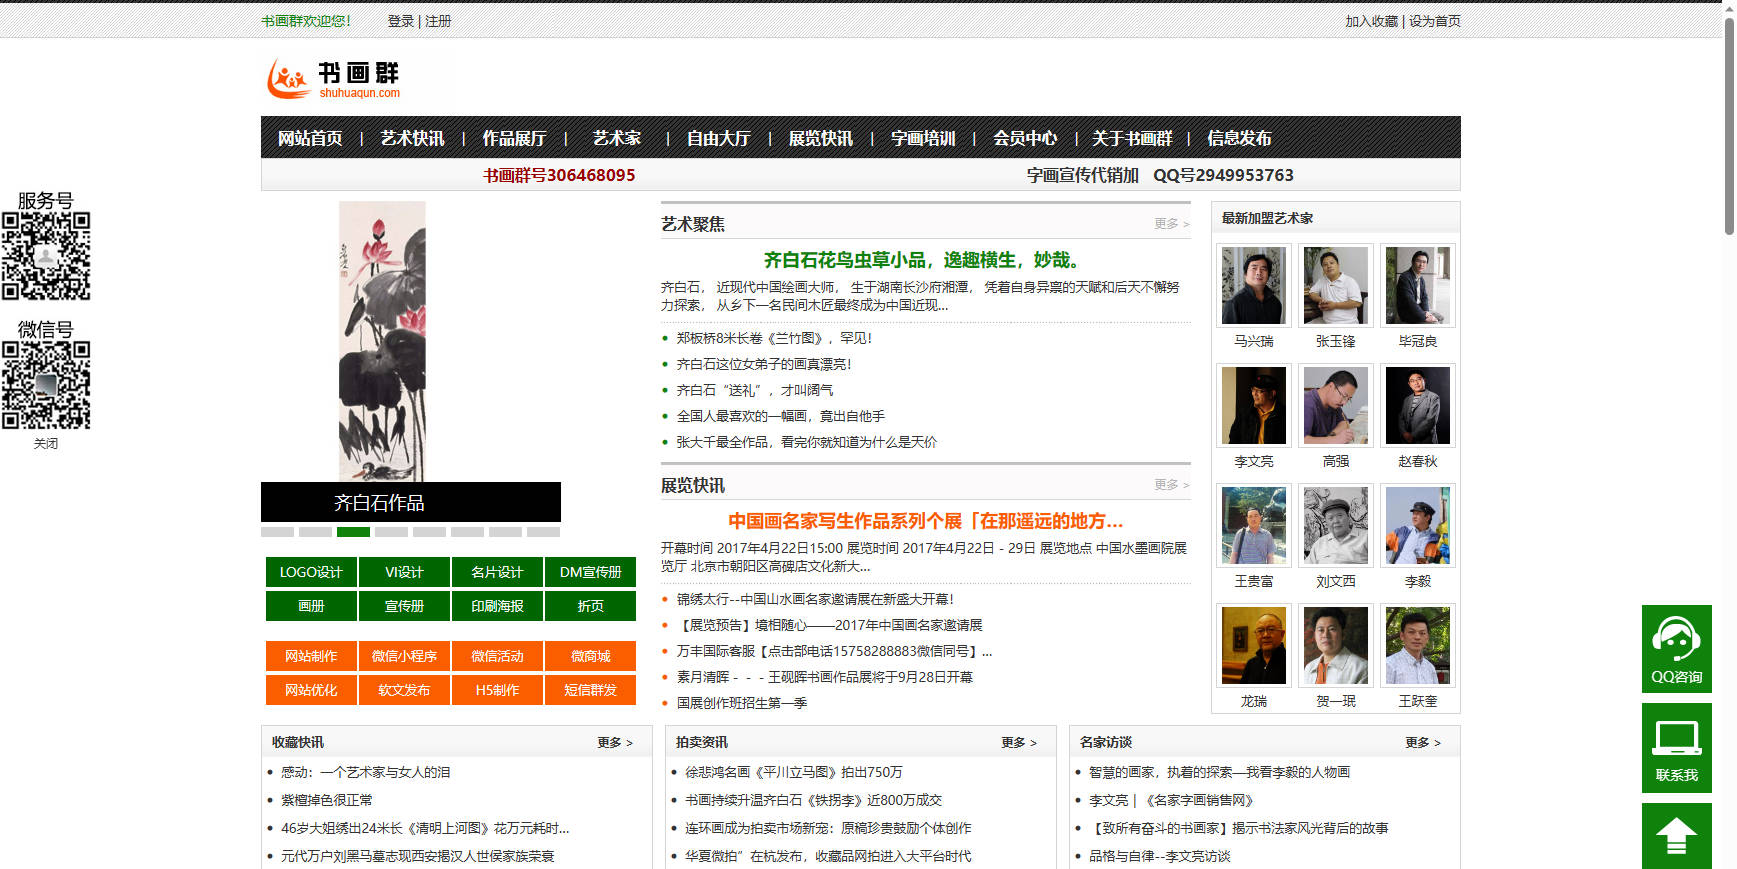Select the active green slide indicator
Viewport: 1737px width, 869px height.
coord(353,532)
